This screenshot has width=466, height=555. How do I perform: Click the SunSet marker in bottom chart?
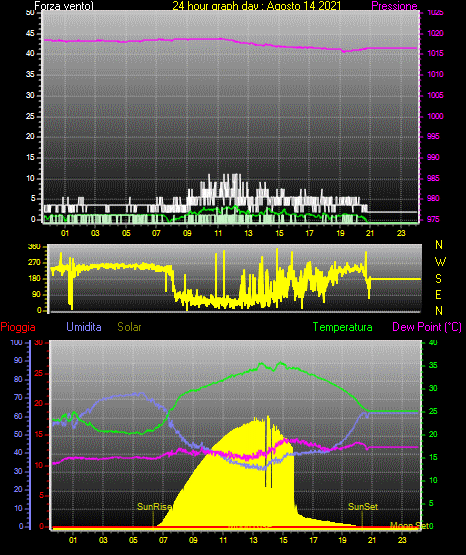pyautogui.click(x=363, y=507)
